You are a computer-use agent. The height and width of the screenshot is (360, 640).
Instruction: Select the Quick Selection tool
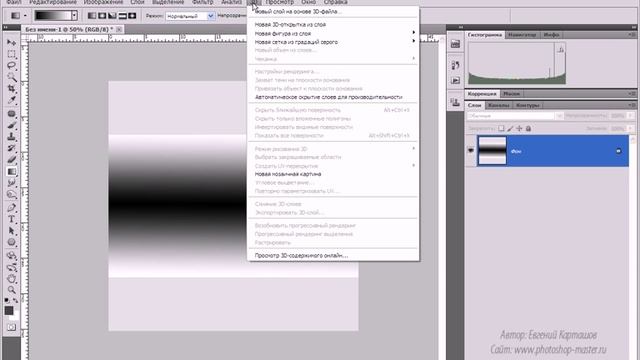pyautogui.click(x=11, y=77)
